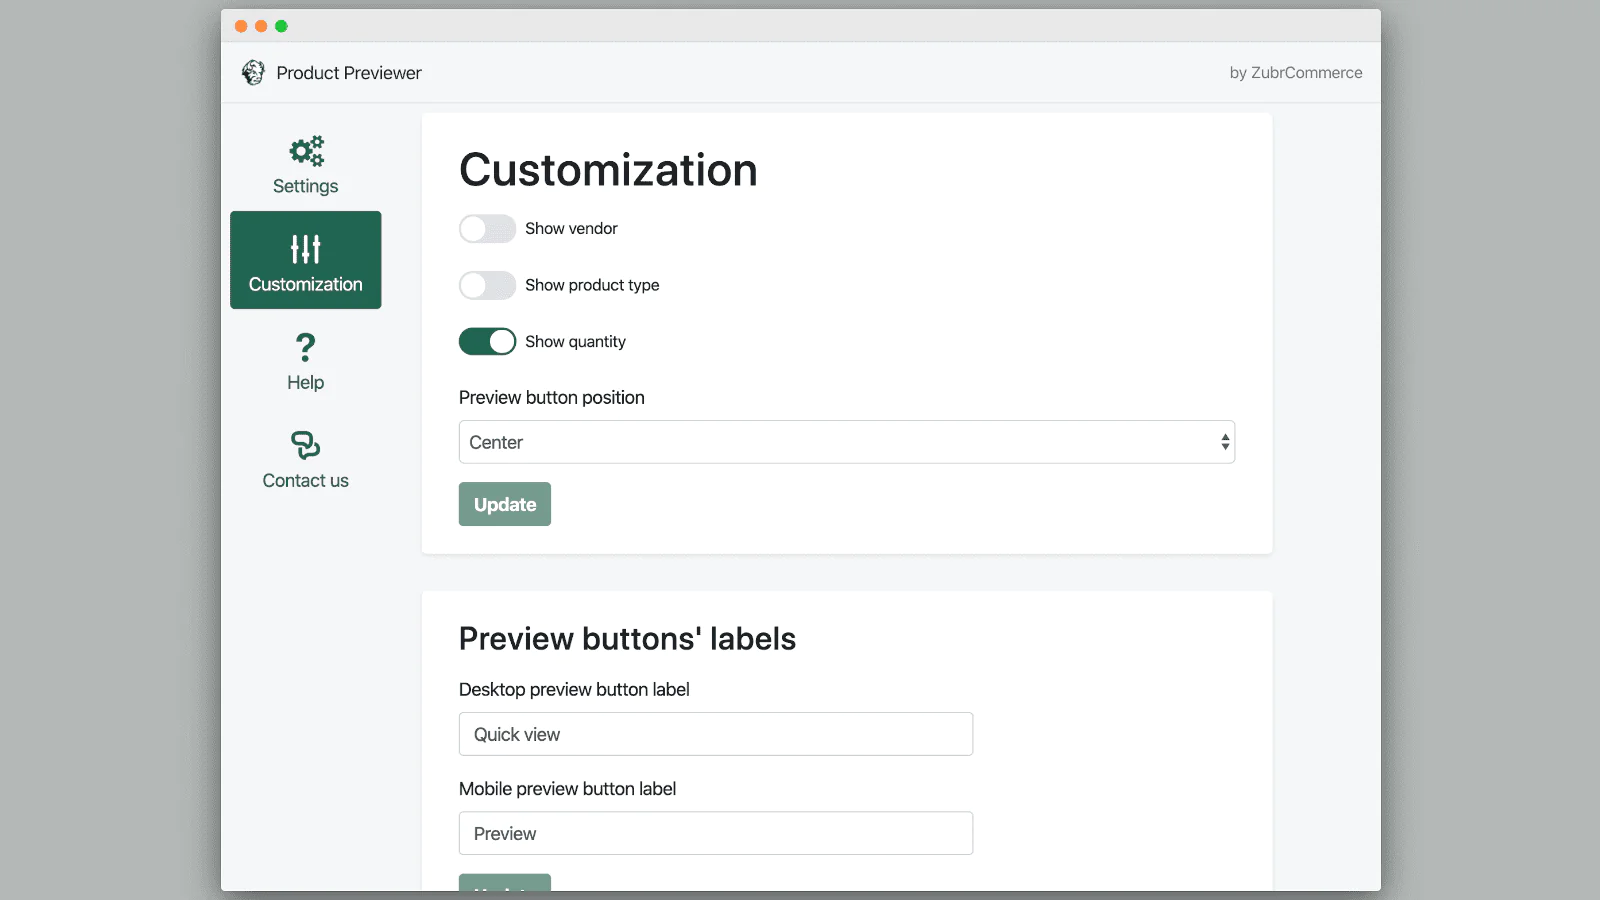Click the by ZubrCommerce link
Image resolution: width=1600 pixels, height=900 pixels.
(x=1295, y=73)
